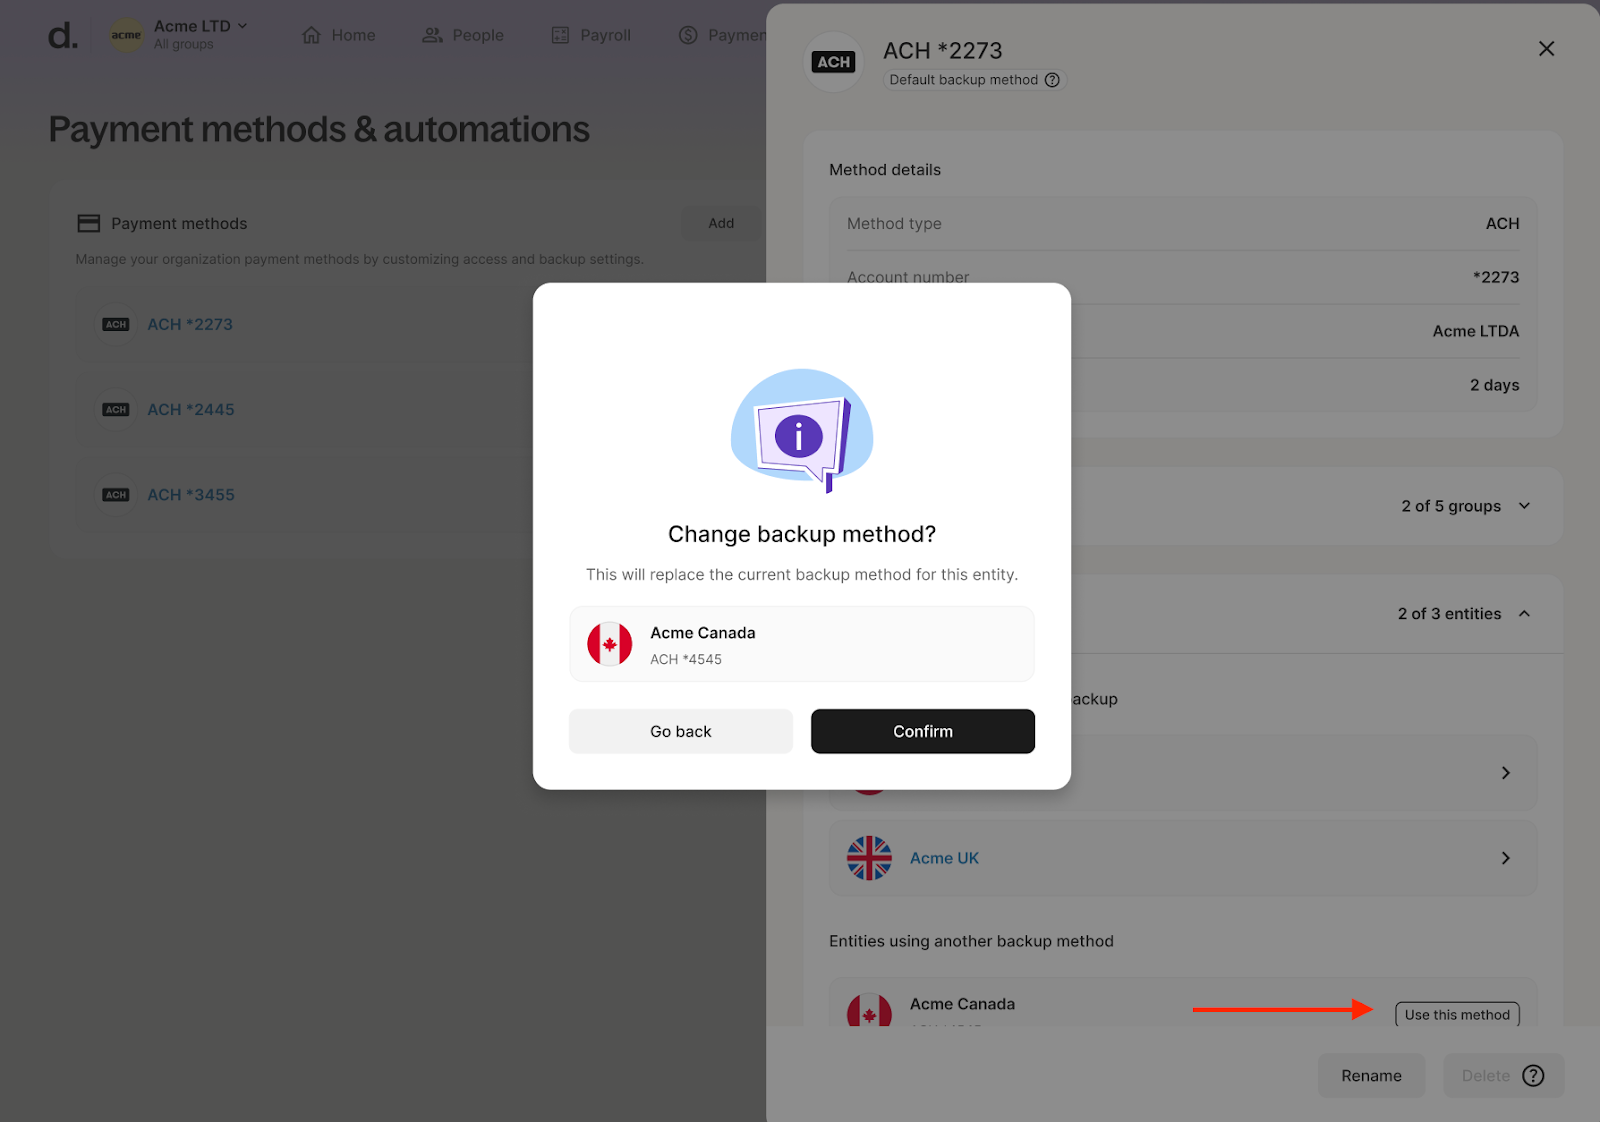Click the ACH badge icon in panel header

[x=833, y=62]
